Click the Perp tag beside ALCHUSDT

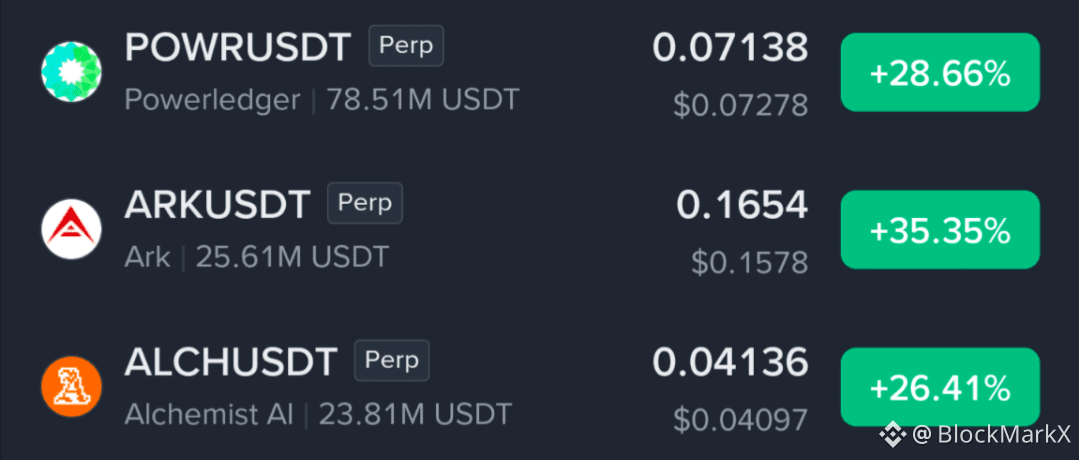(392, 360)
